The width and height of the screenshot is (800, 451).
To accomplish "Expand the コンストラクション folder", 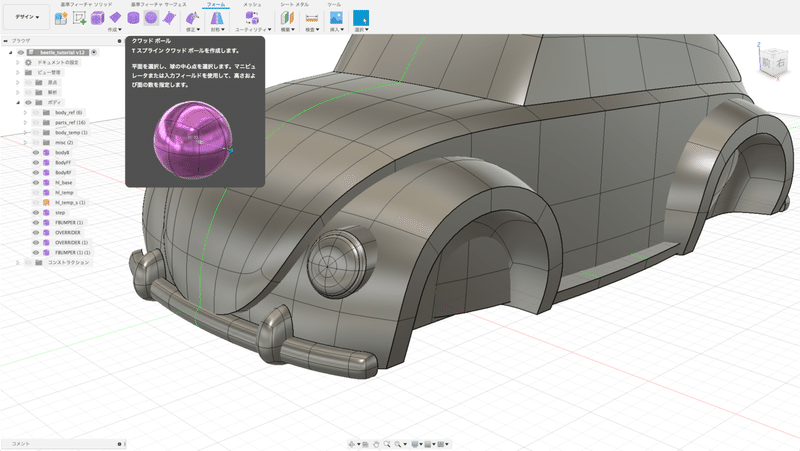I will click(18, 262).
